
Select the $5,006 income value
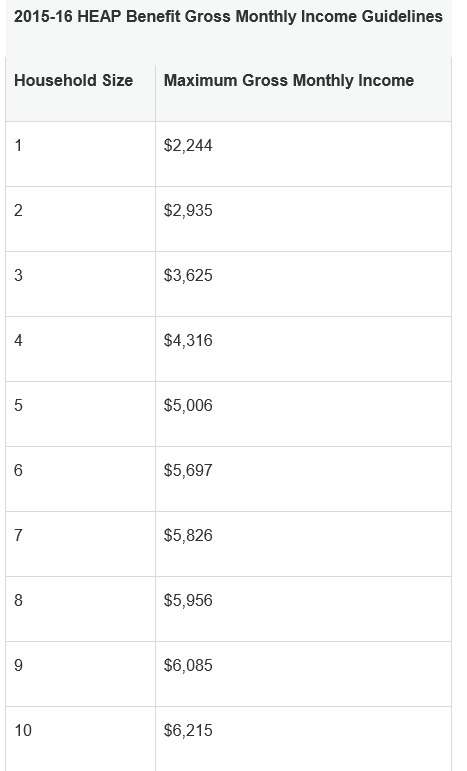[x=188, y=405]
